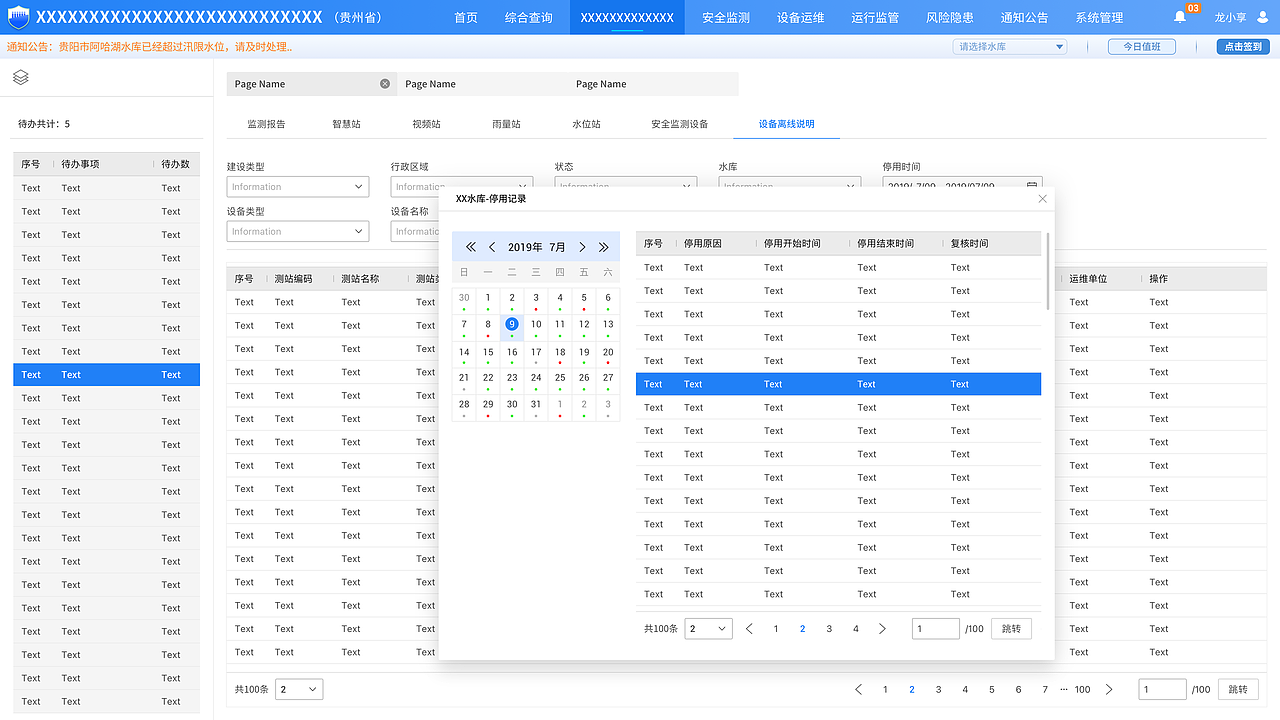
Task: Switch to the 安全监测设备 tab
Action: coord(680,124)
